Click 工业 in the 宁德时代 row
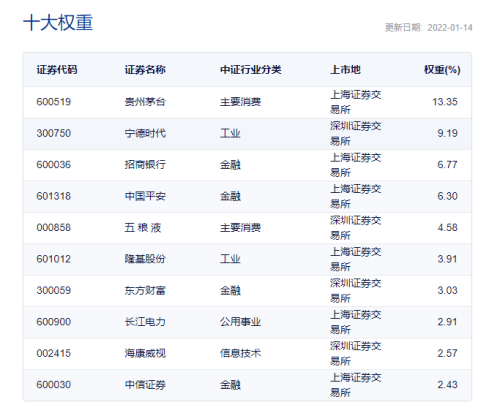The width and height of the screenshot is (500, 413). (230, 133)
